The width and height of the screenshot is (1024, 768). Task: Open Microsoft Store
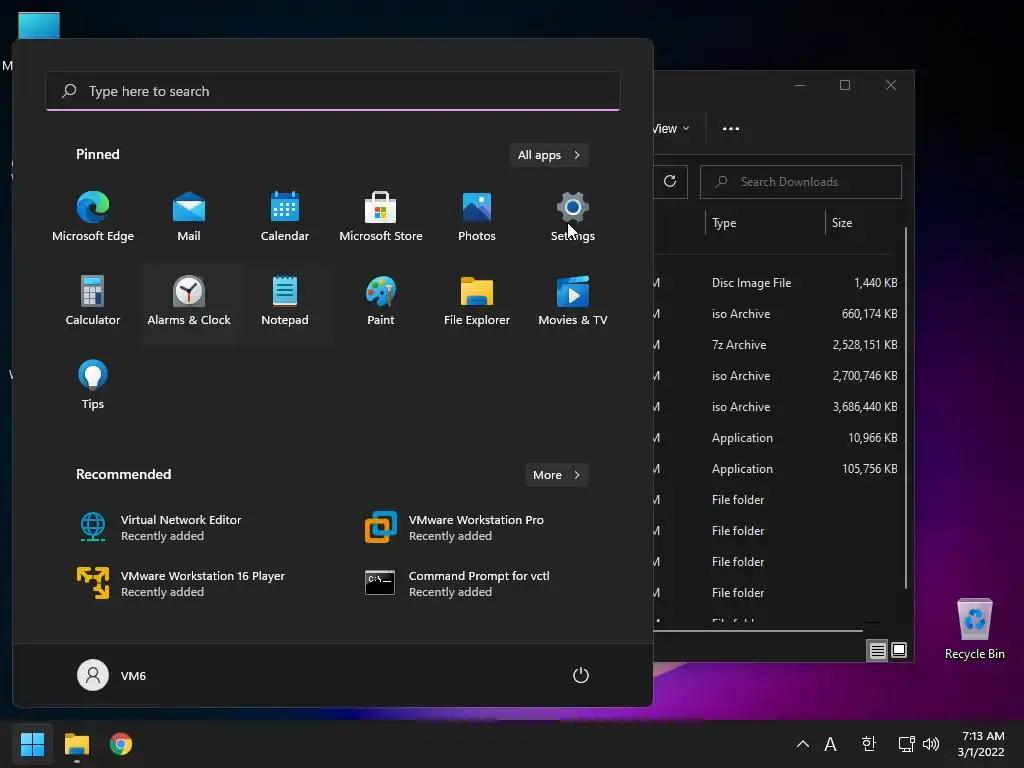coord(381,217)
